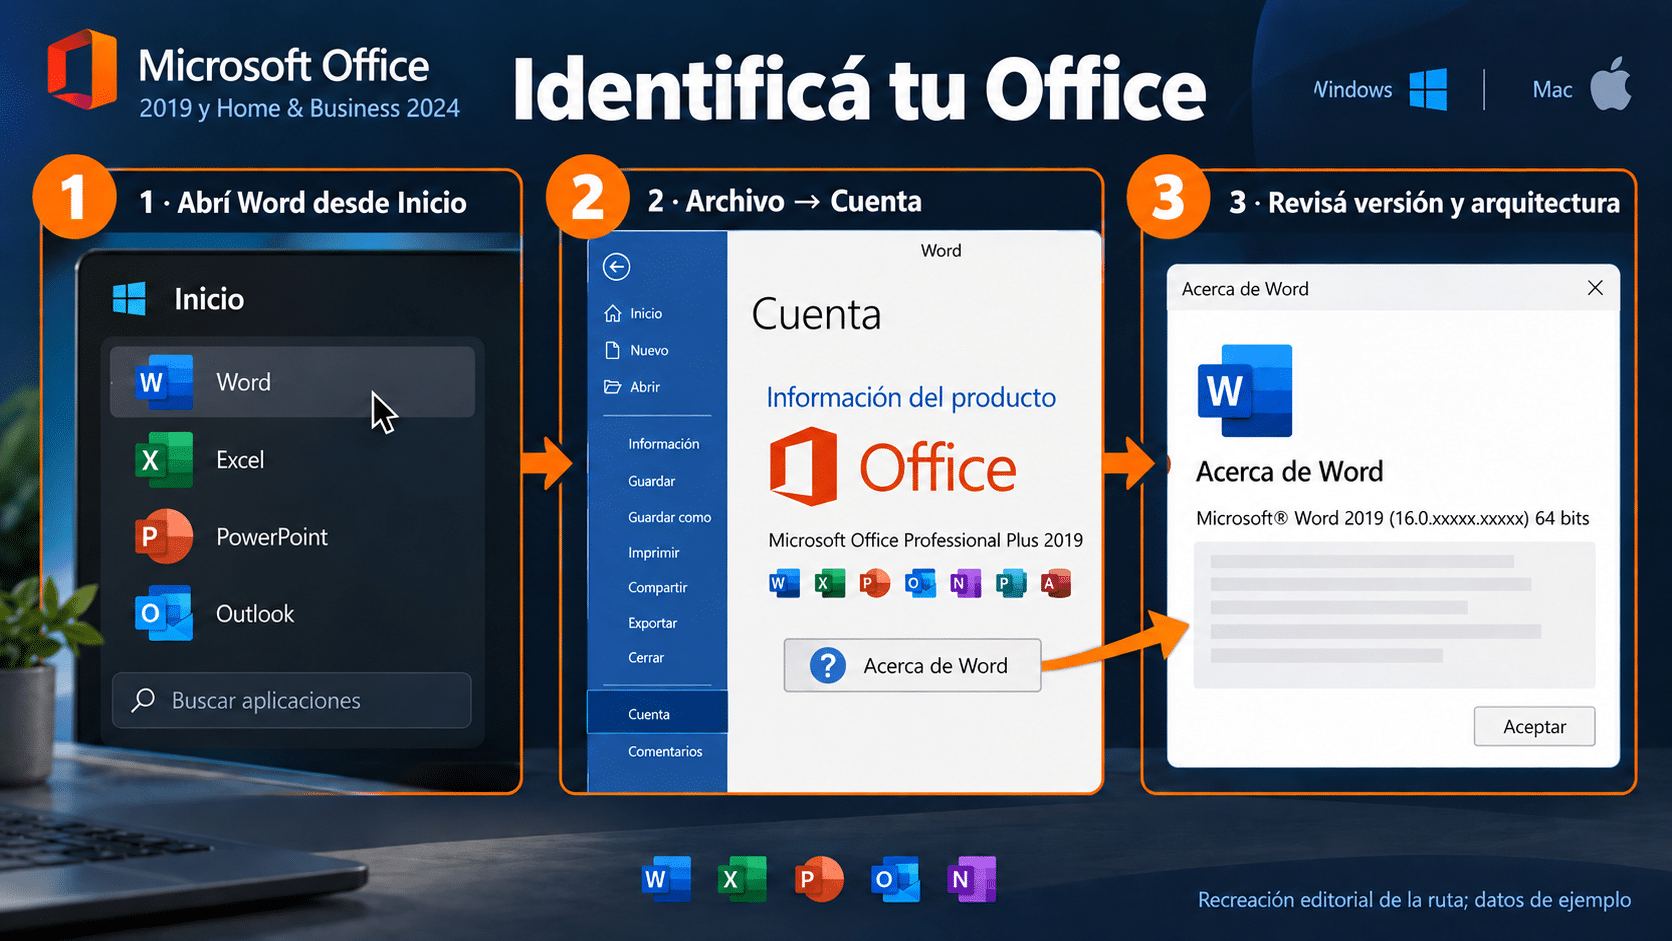Click the OneNote icon in the product icons row
The width and height of the screenshot is (1672, 941).
click(x=965, y=583)
